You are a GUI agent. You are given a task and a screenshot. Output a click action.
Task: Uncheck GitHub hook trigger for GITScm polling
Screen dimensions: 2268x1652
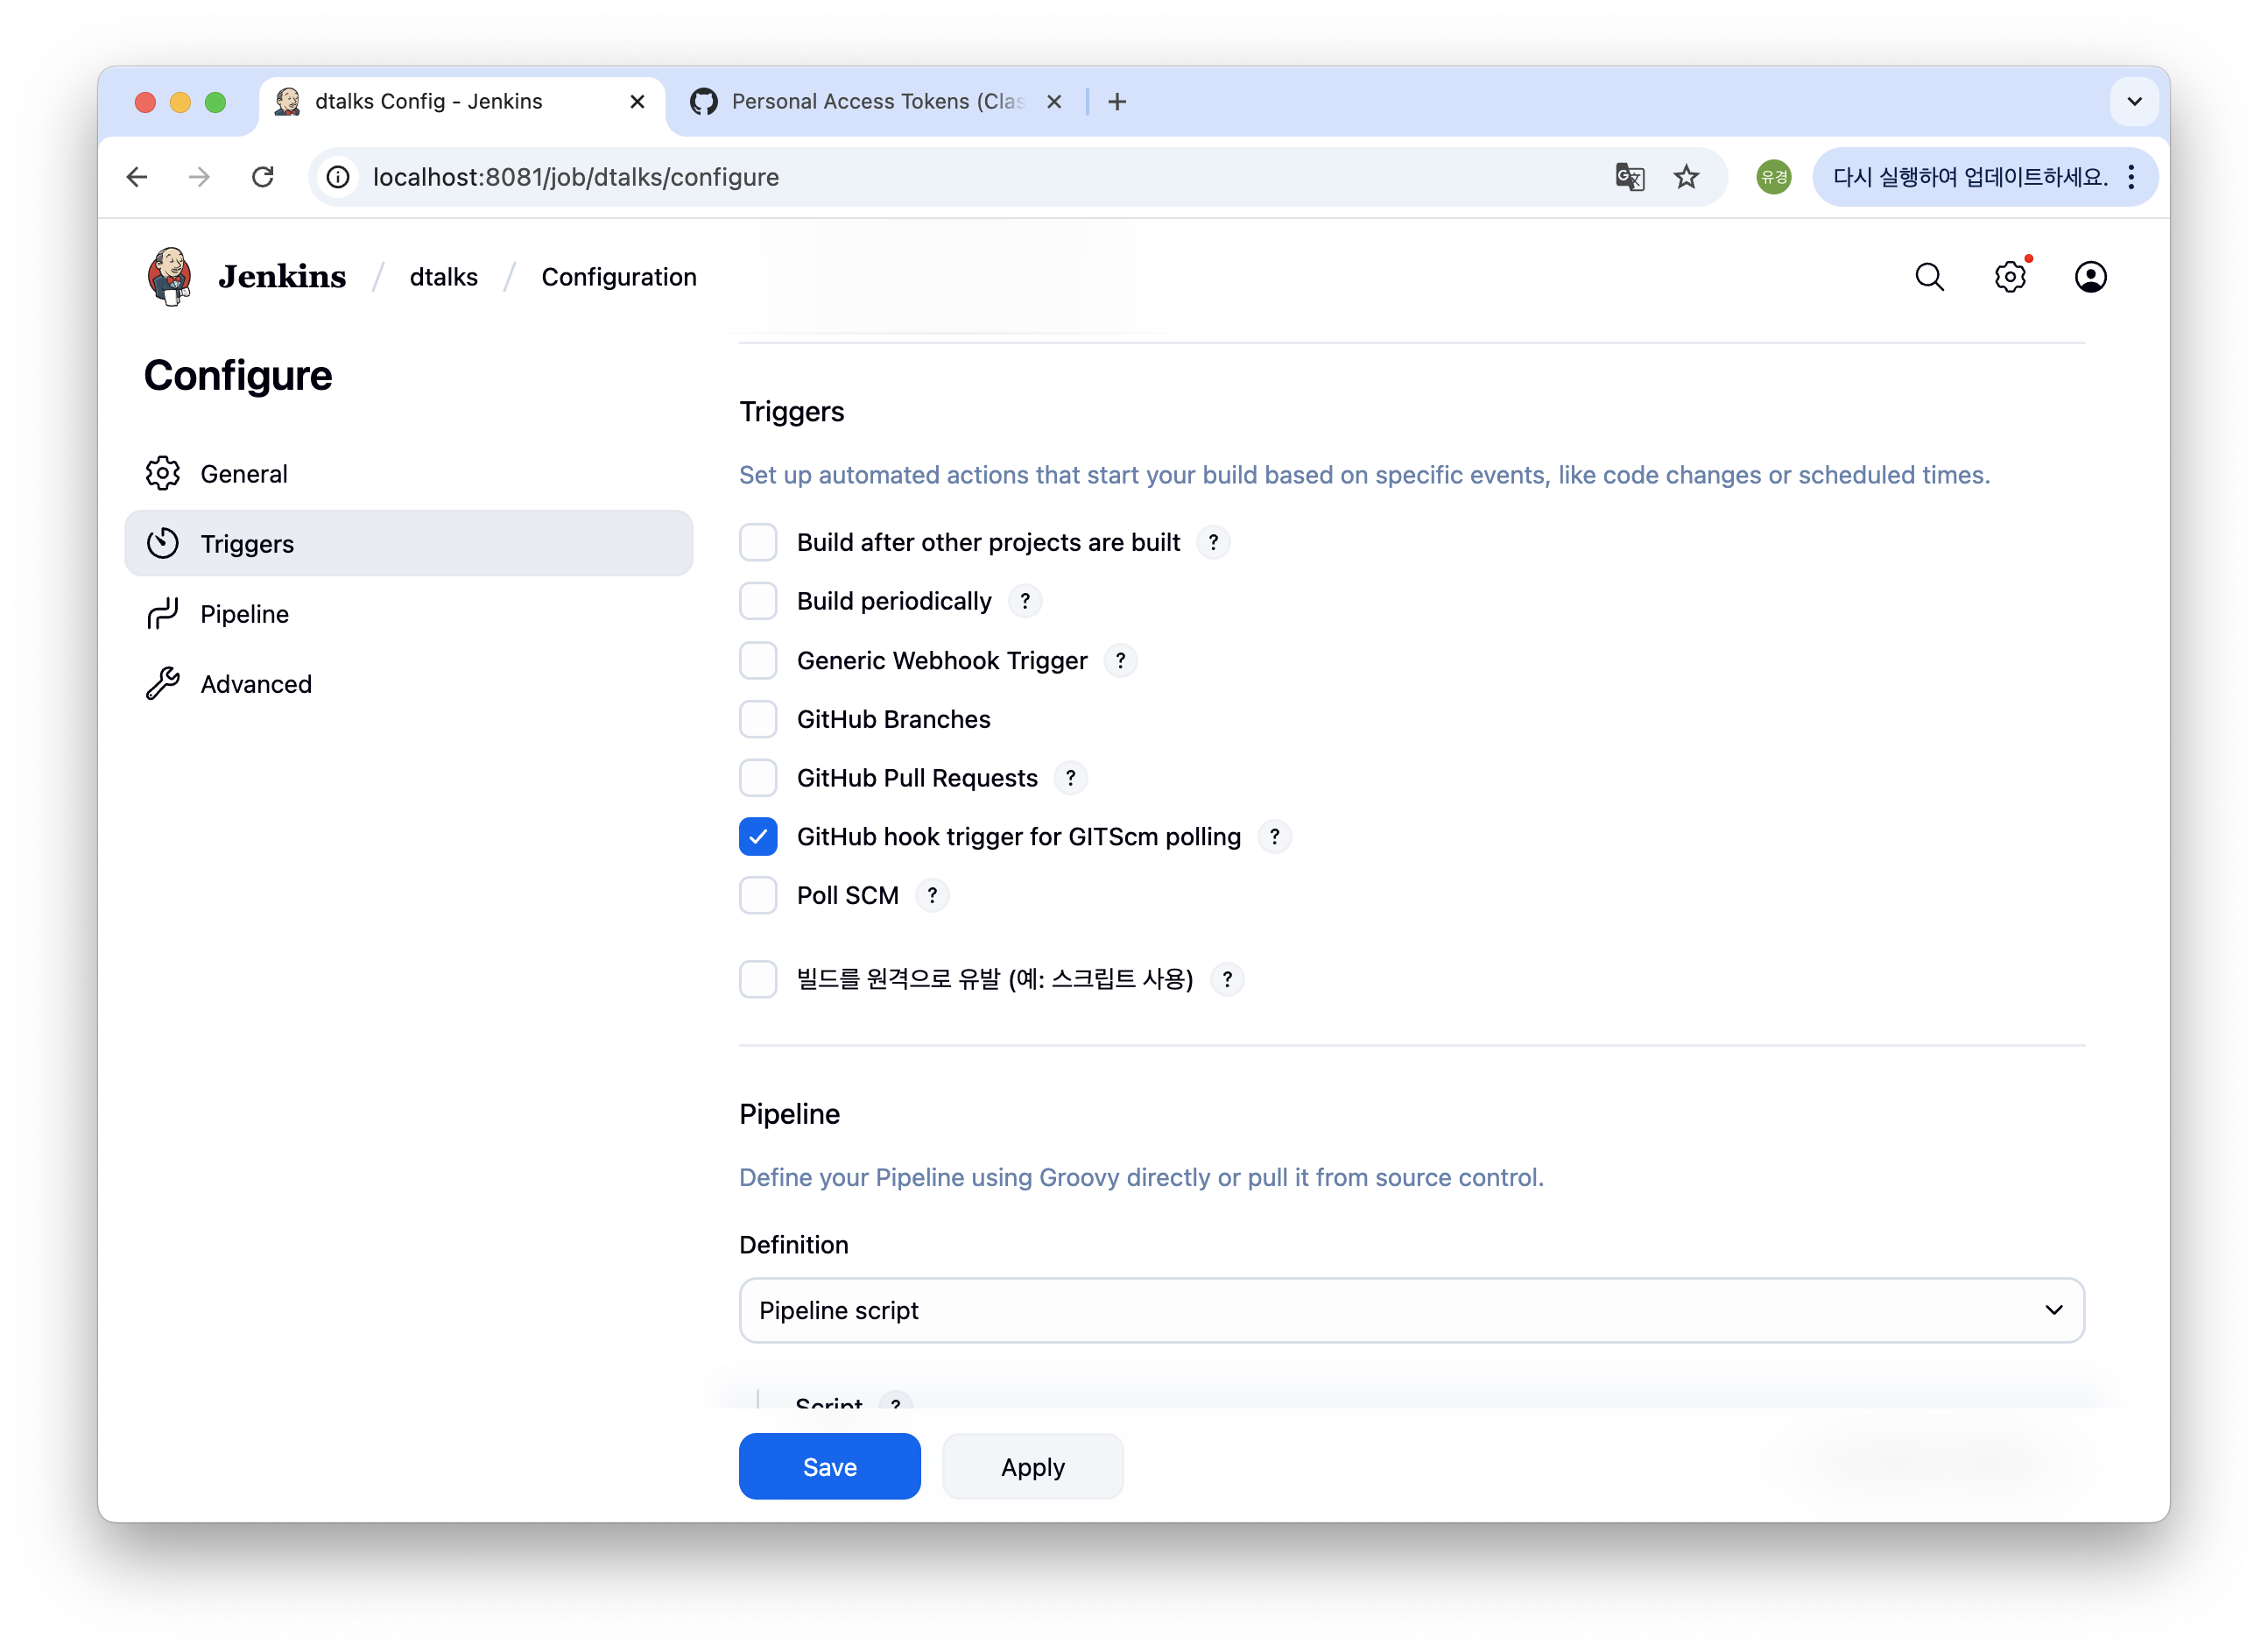(758, 837)
